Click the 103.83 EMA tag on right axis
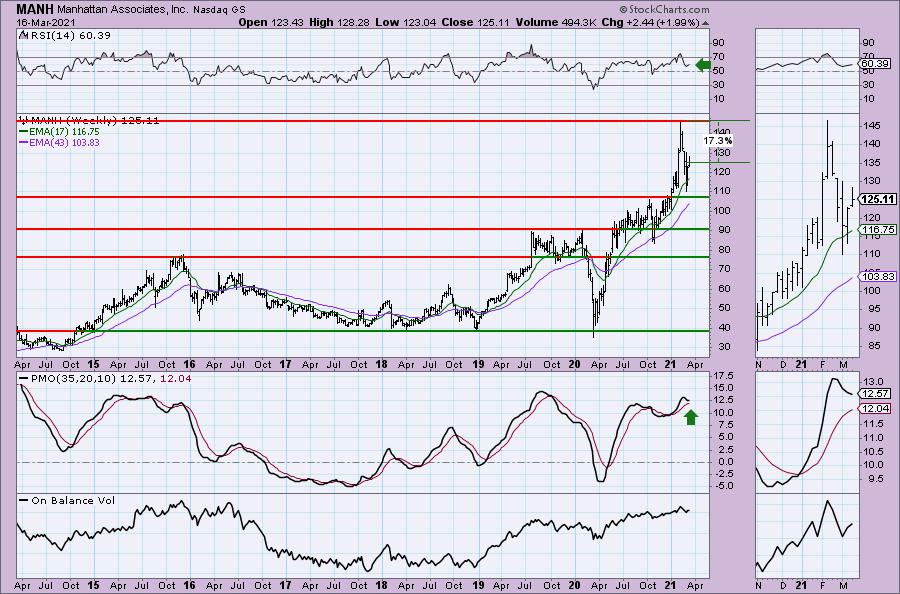Image resolution: width=900 pixels, height=594 pixels. click(879, 277)
